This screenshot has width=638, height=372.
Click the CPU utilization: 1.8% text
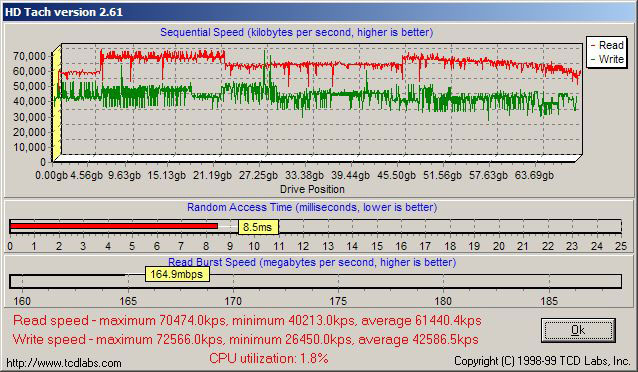[269, 359]
